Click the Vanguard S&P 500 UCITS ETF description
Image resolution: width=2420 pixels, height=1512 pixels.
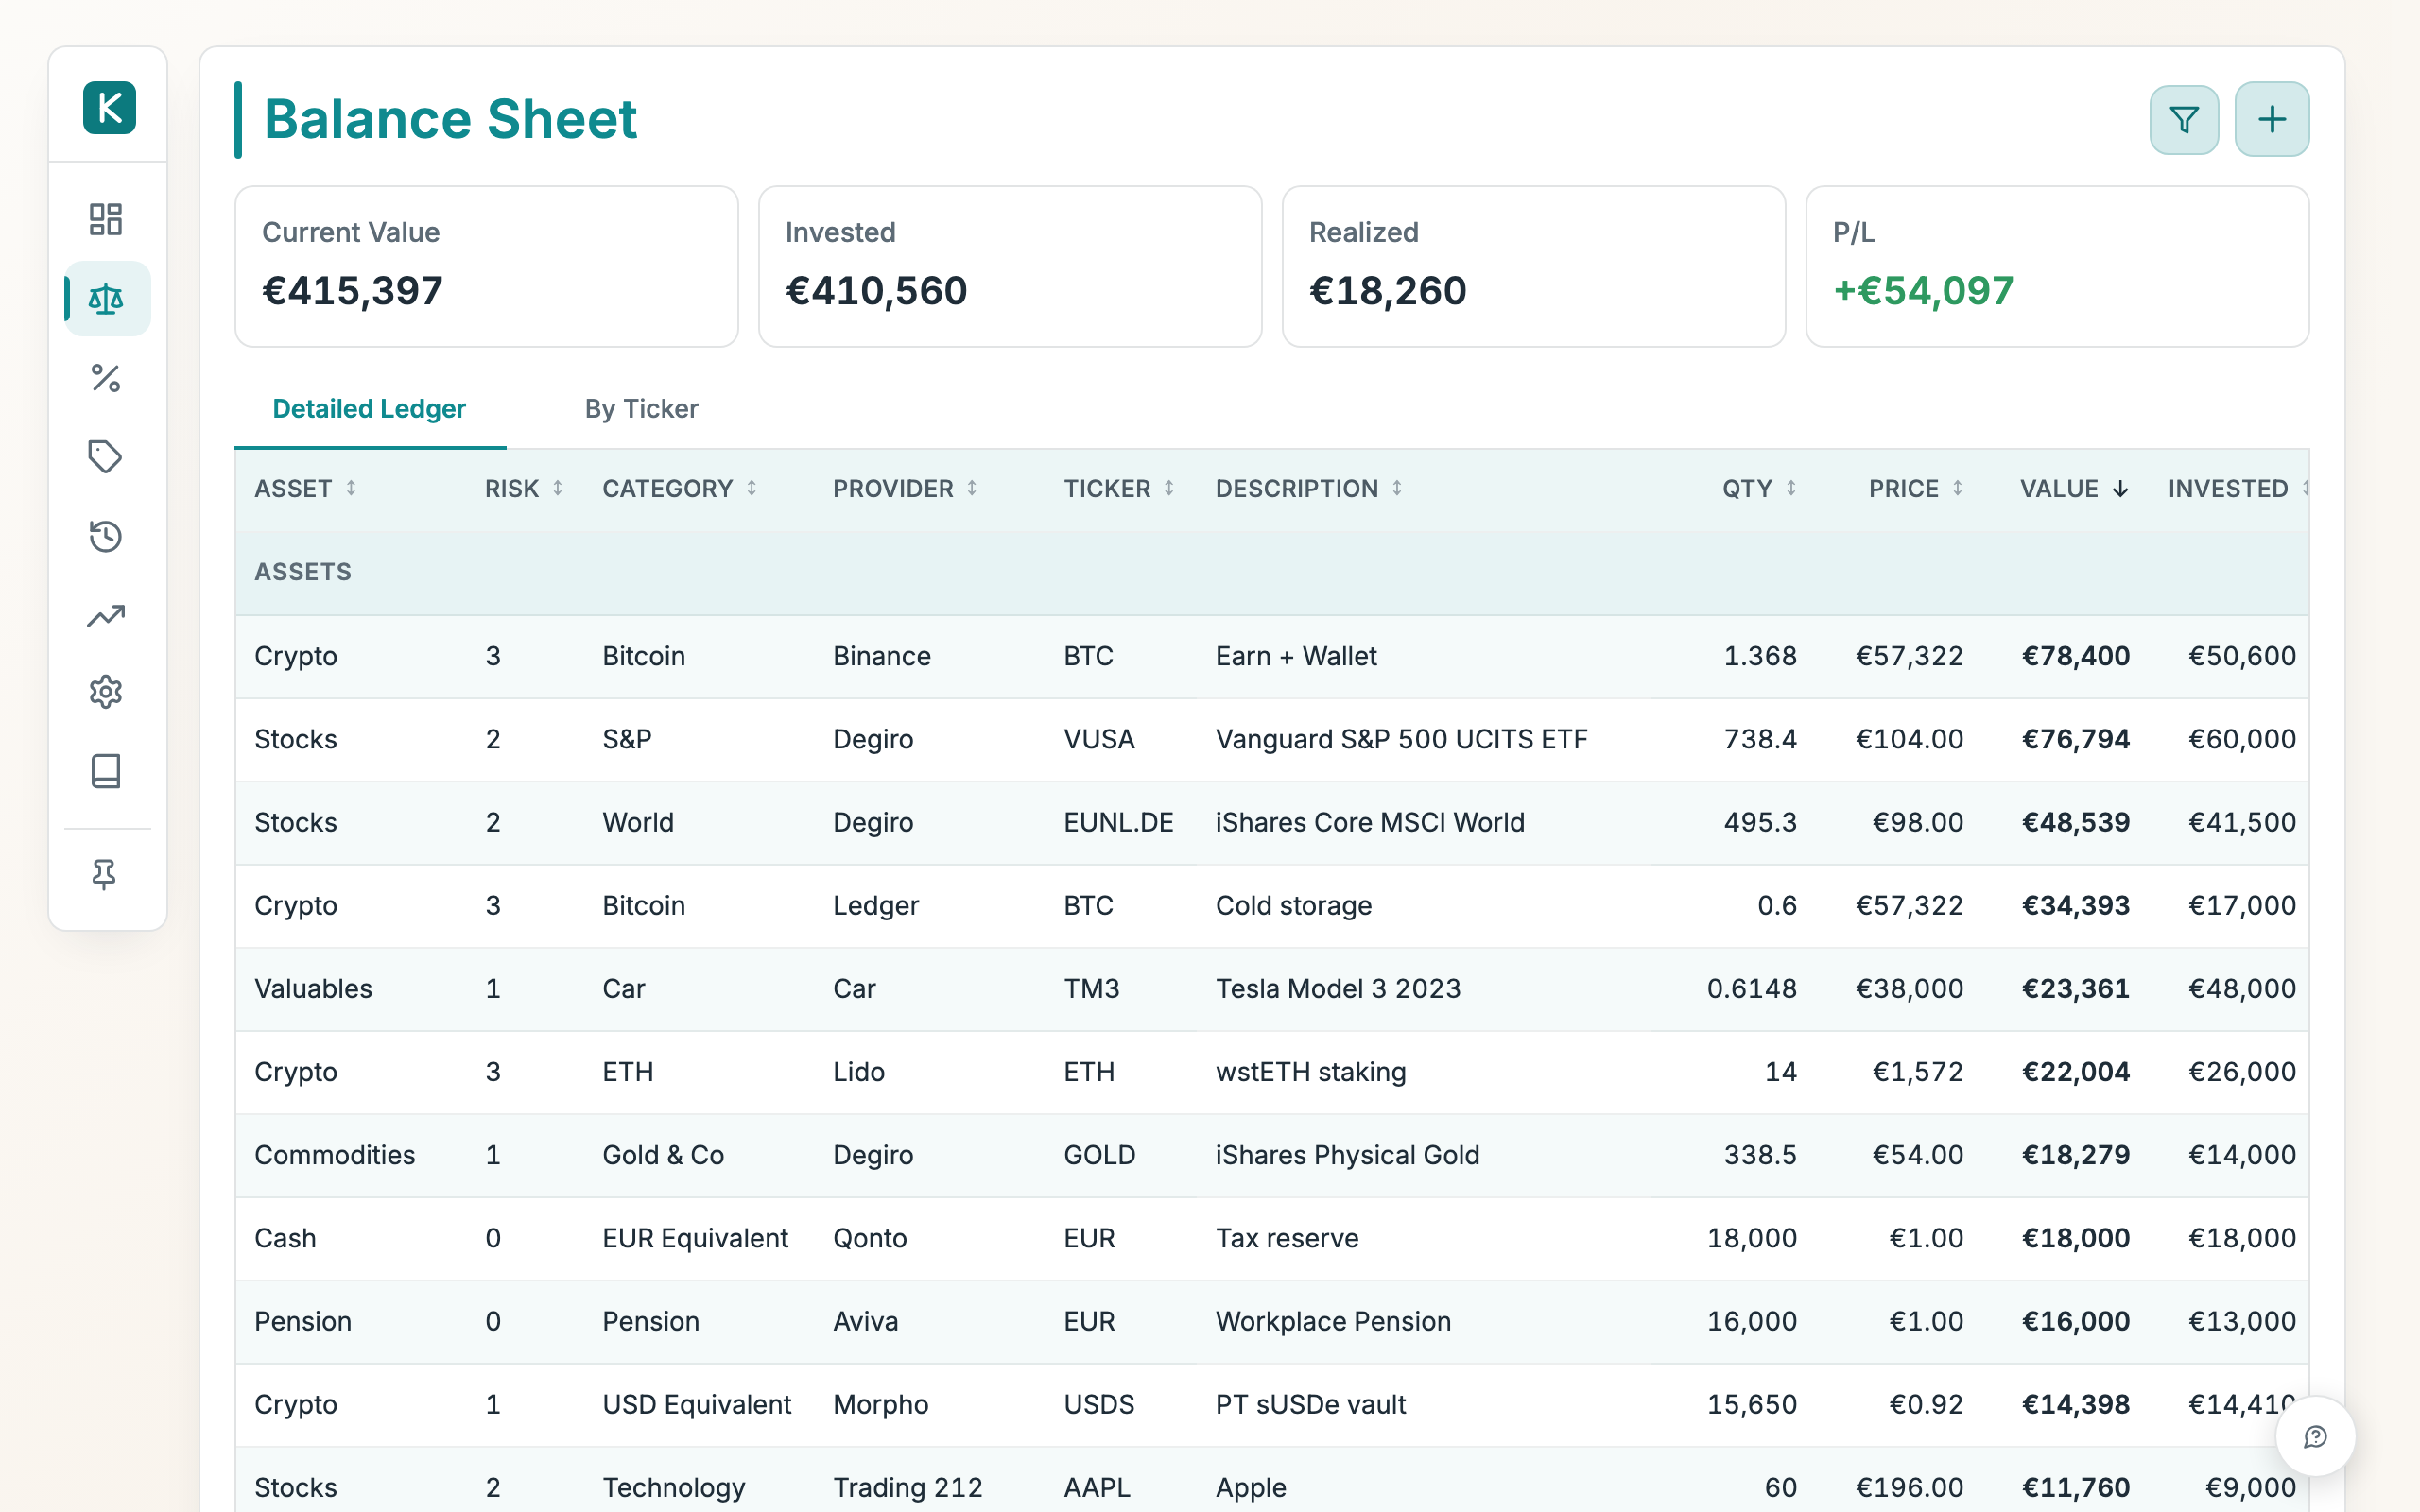[1401, 739]
